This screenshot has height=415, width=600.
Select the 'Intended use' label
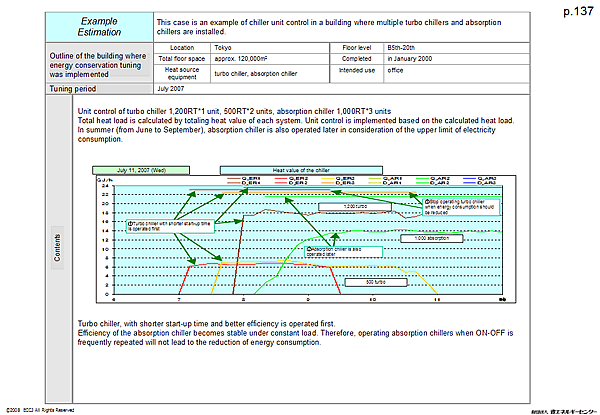pyautogui.click(x=357, y=70)
